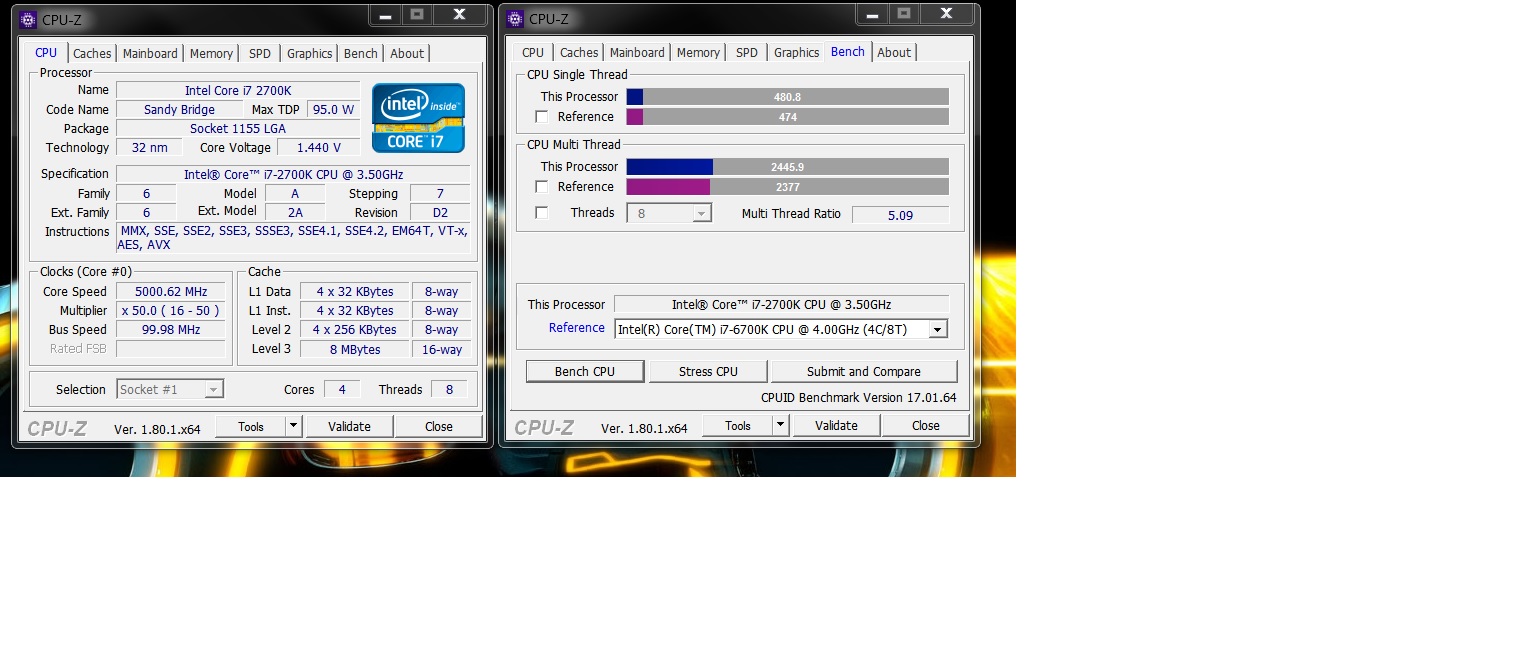
Task: Click the CPU-Z app icon in left window title bar
Action: tap(28, 19)
